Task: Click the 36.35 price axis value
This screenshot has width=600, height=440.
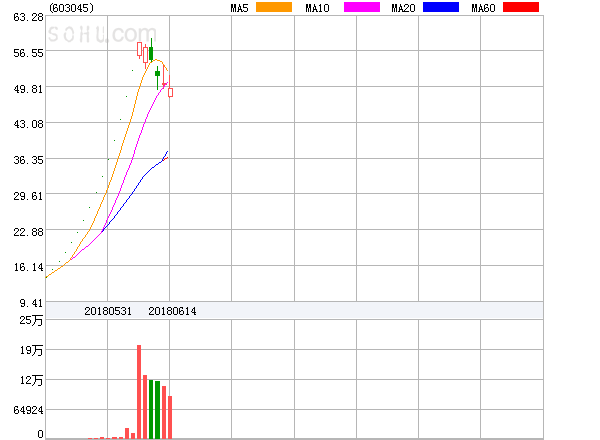Action: [28, 160]
